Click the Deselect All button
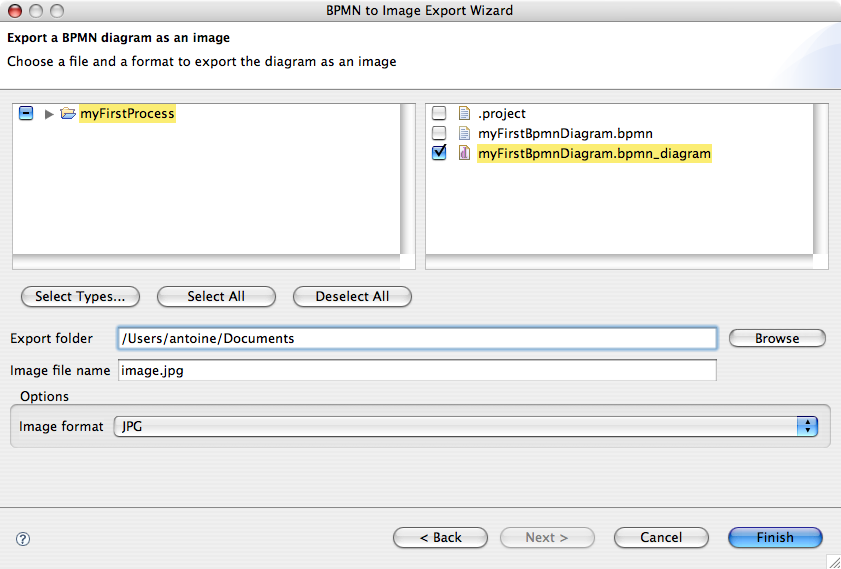The height and width of the screenshot is (569, 841). pos(352,297)
